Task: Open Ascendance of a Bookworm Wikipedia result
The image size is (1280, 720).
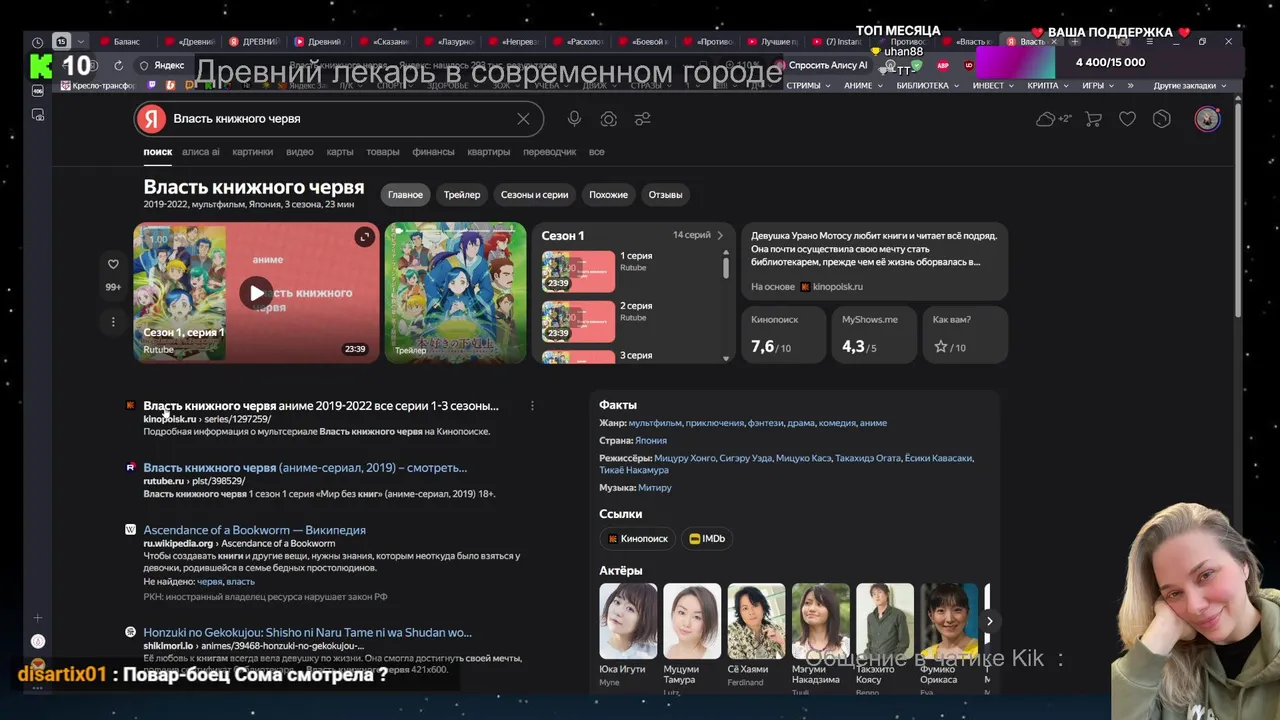Action: pyautogui.click(x=254, y=530)
